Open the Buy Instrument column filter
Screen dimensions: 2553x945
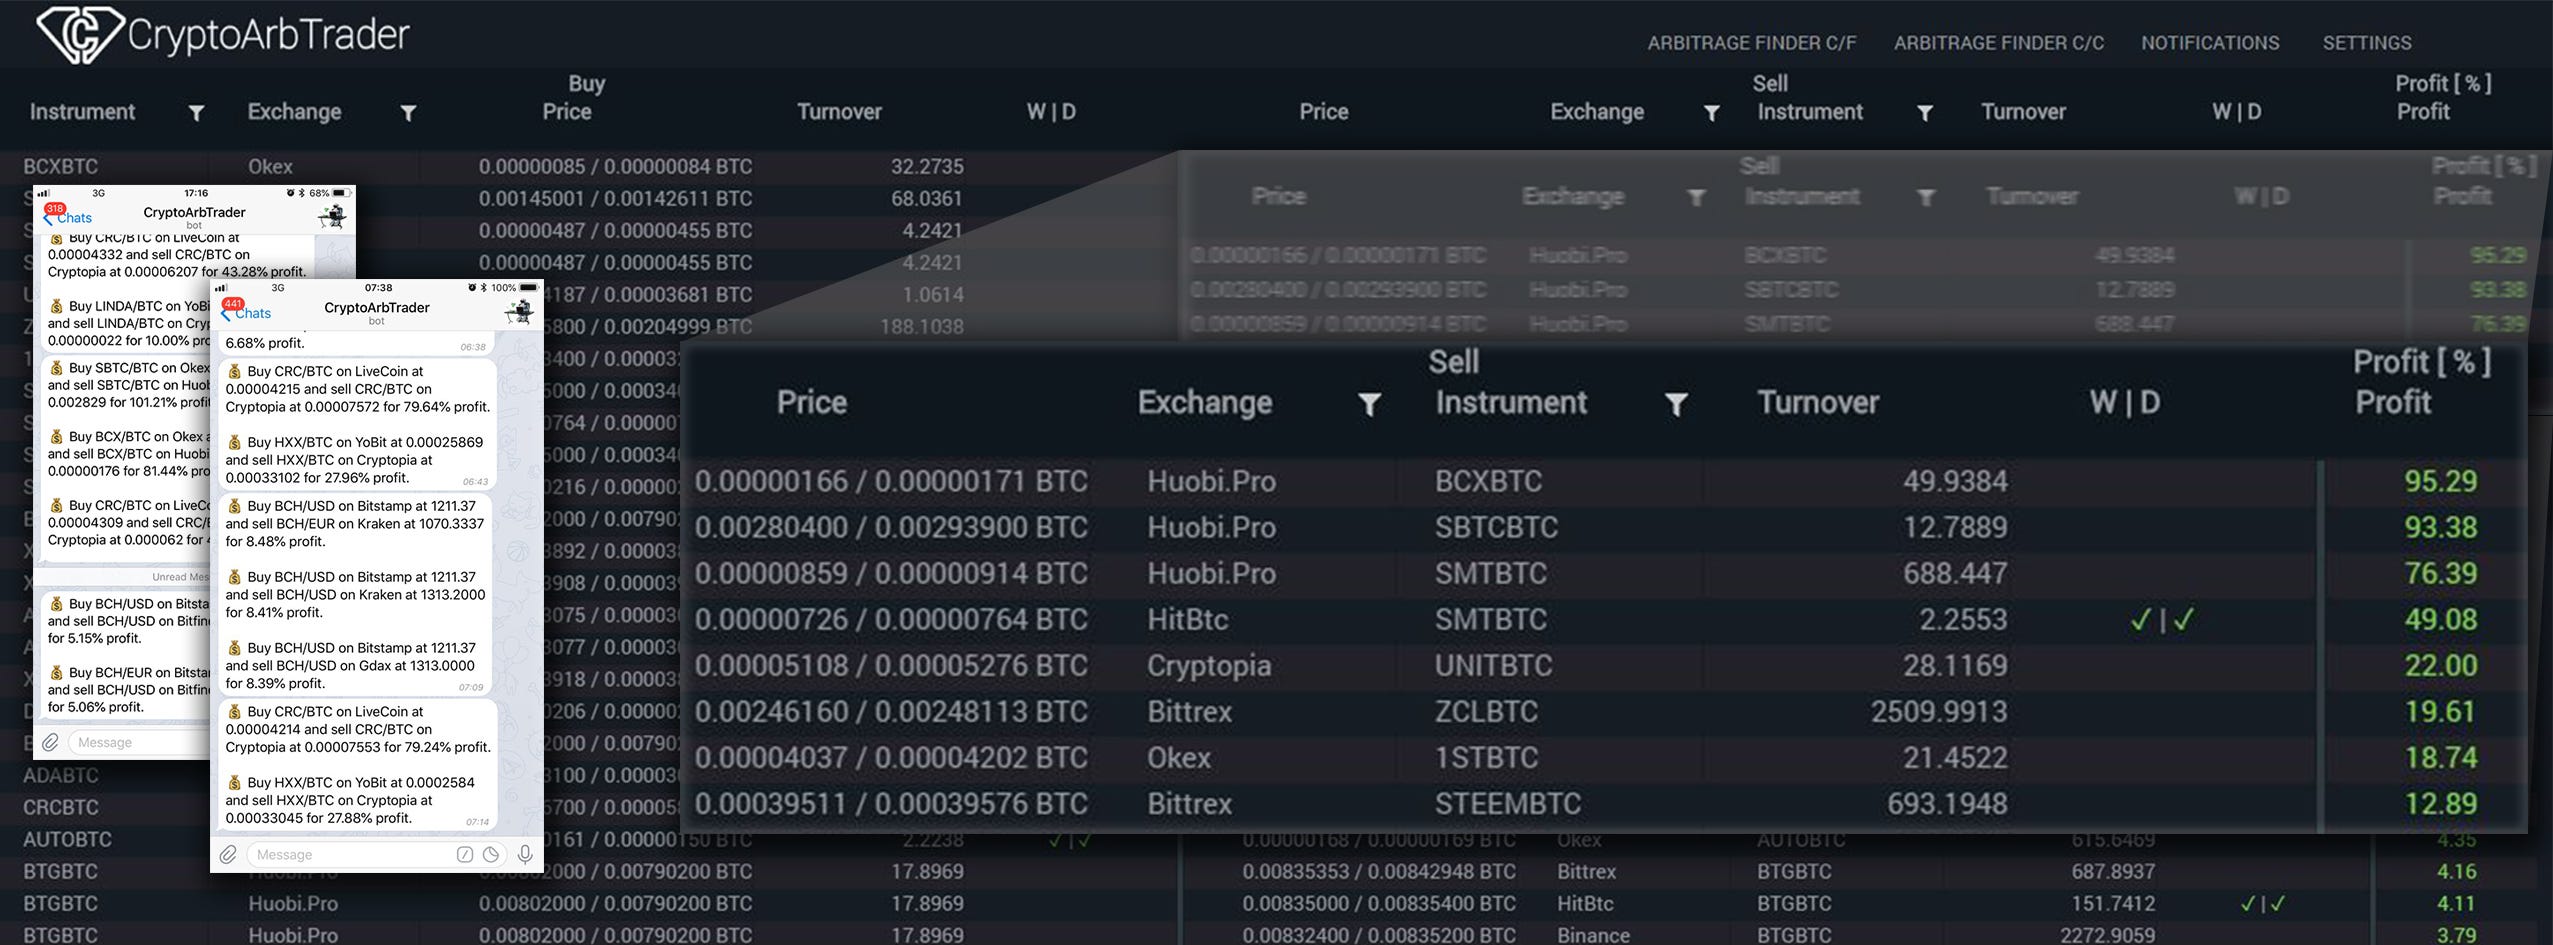(x=197, y=113)
